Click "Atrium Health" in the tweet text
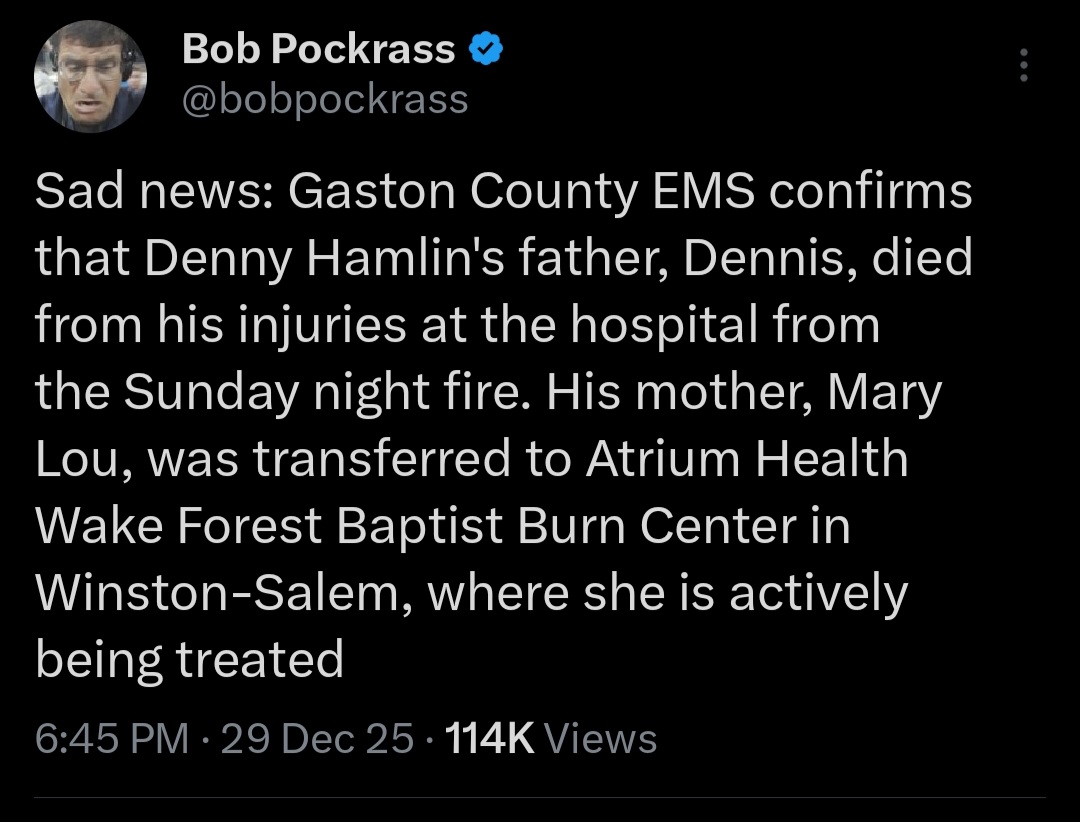This screenshot has height=822, width=1080. [x=746, y=460]
